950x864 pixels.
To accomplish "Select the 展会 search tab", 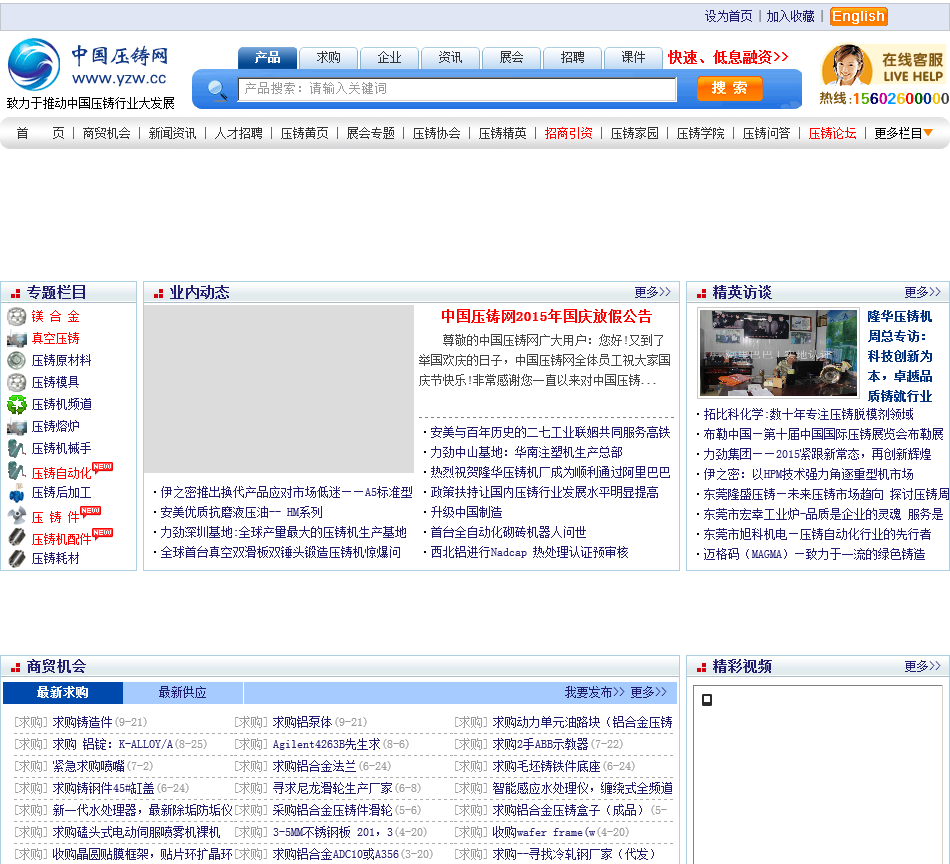I will (x=511, y=58).
